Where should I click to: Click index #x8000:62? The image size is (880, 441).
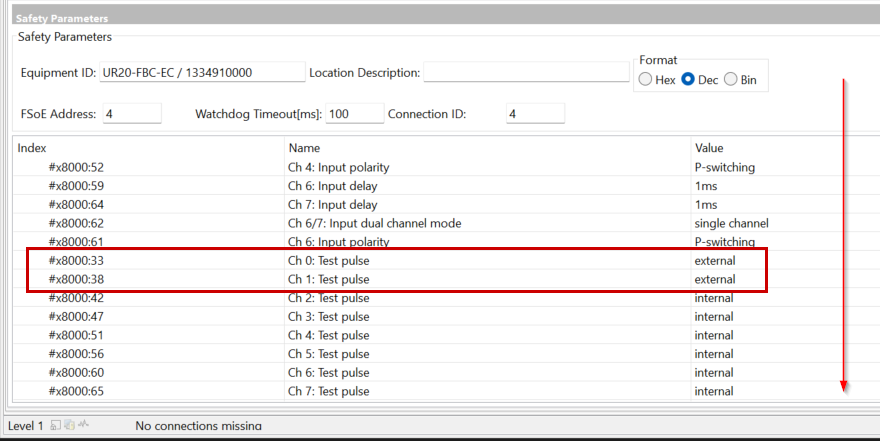(76, 223)
